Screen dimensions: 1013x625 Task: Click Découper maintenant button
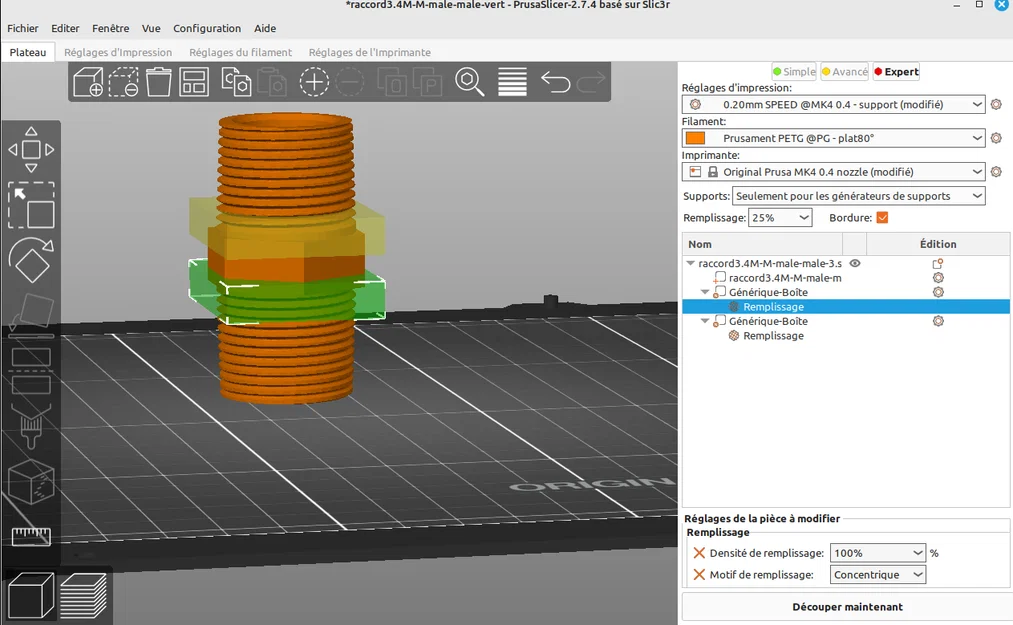[x=847, y=607]
